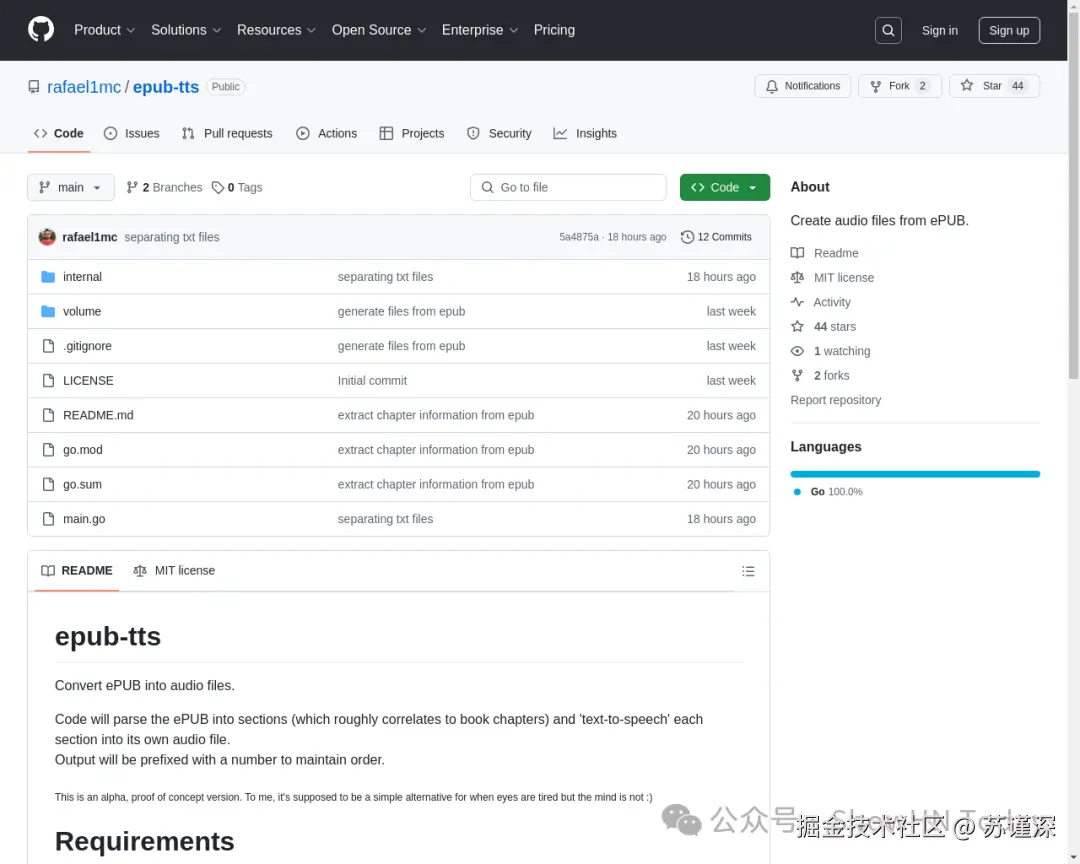
Task: Open the Security tab
Action: 499,134
